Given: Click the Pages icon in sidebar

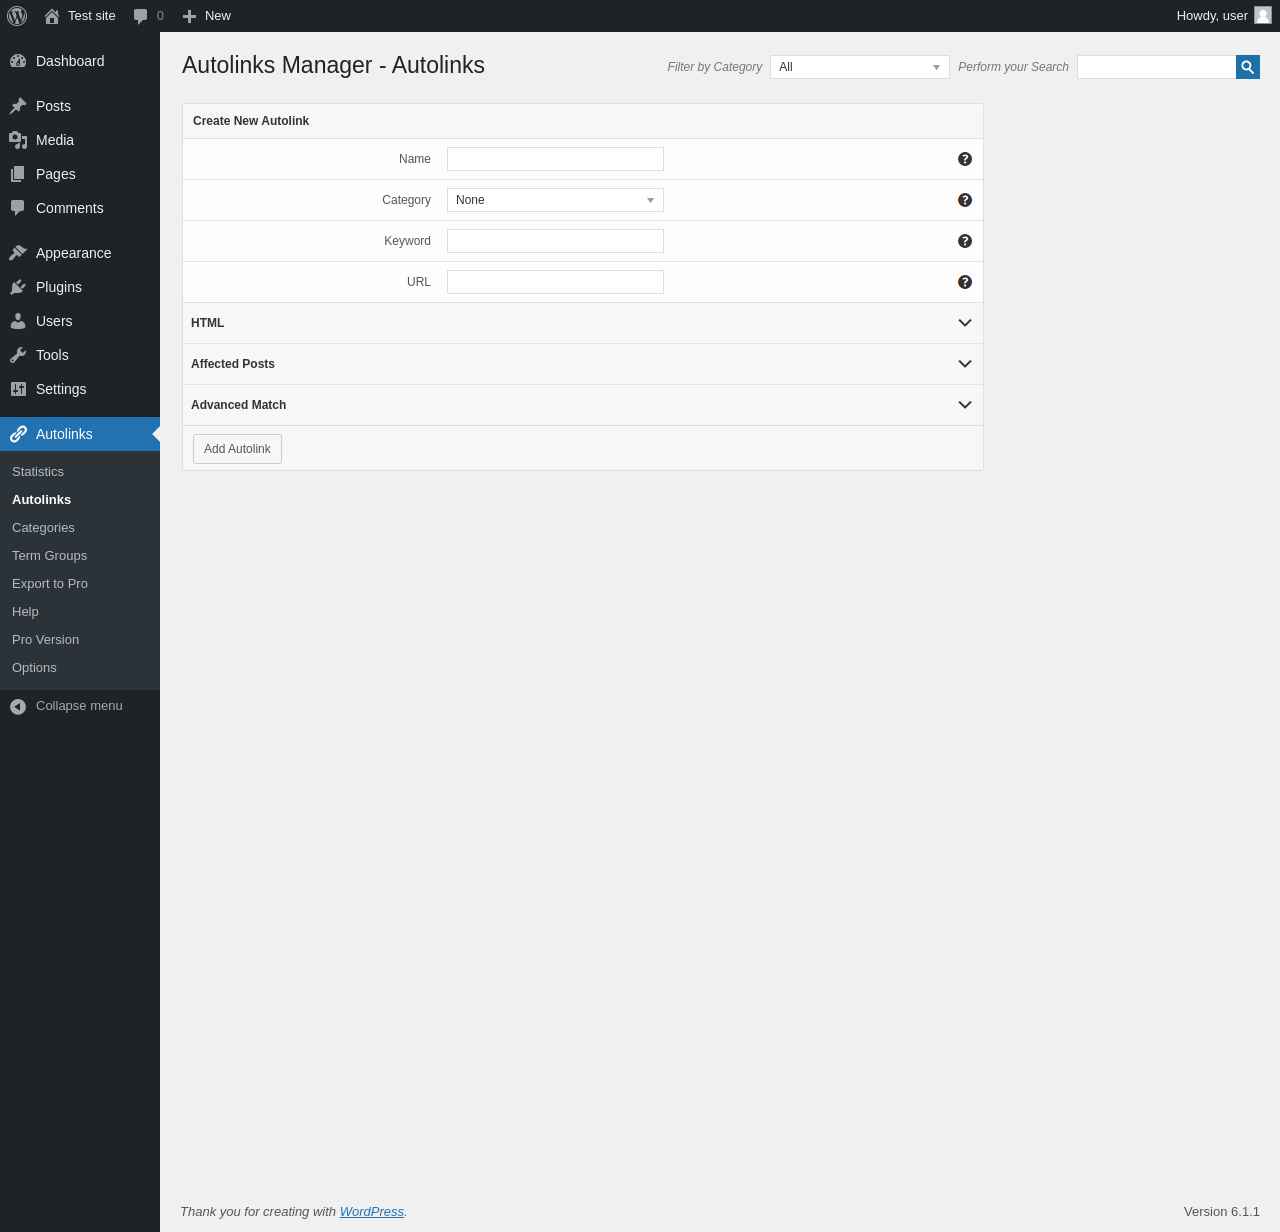Looking at the screenshot, I should pos(18,174).
